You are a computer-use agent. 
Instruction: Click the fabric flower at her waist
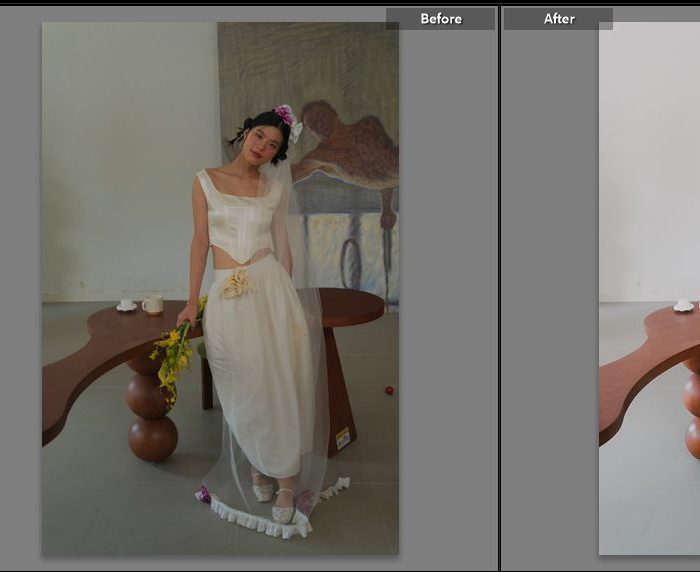tap(237, 283)
